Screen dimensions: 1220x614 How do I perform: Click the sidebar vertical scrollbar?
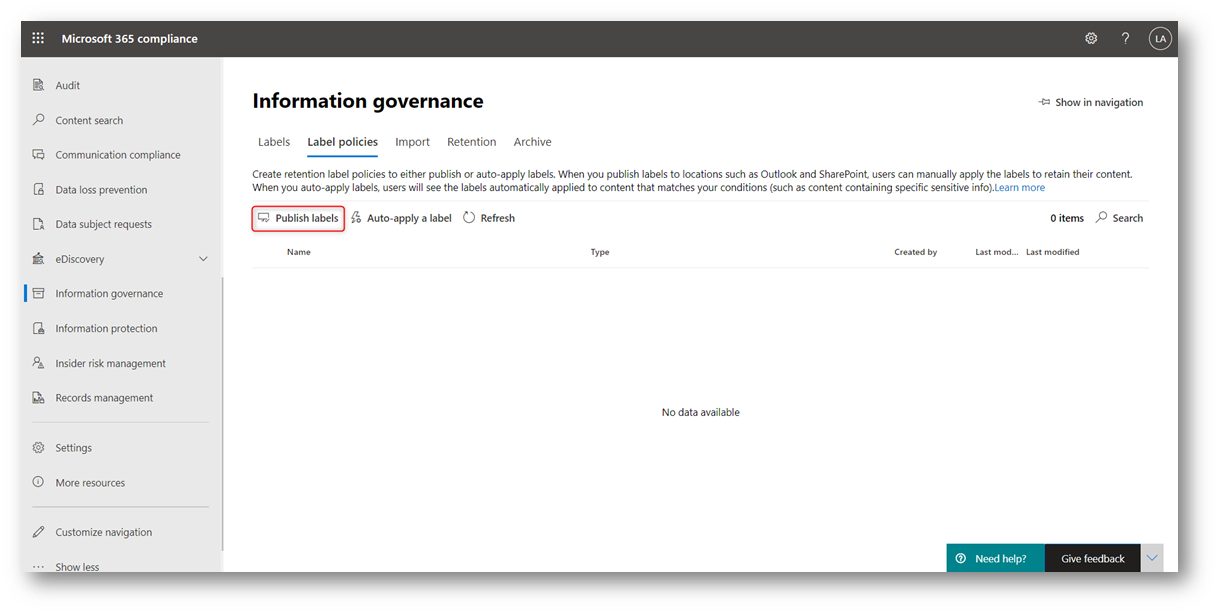[x=223, y=414]
